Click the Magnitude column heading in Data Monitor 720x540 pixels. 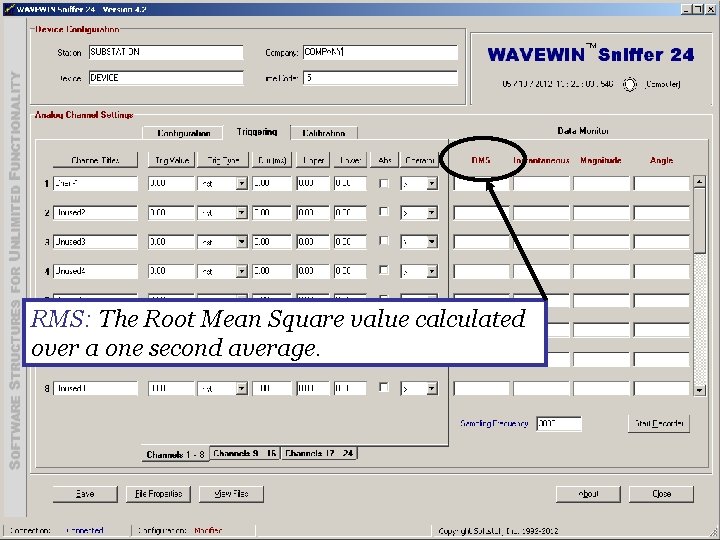coord(601,160)
